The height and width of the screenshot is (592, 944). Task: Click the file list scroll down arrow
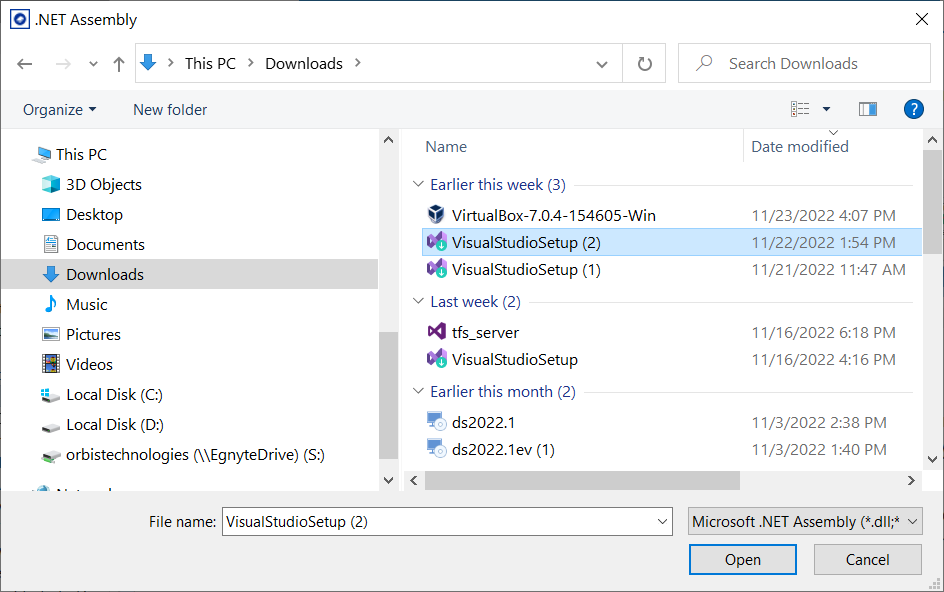[933, 459]
